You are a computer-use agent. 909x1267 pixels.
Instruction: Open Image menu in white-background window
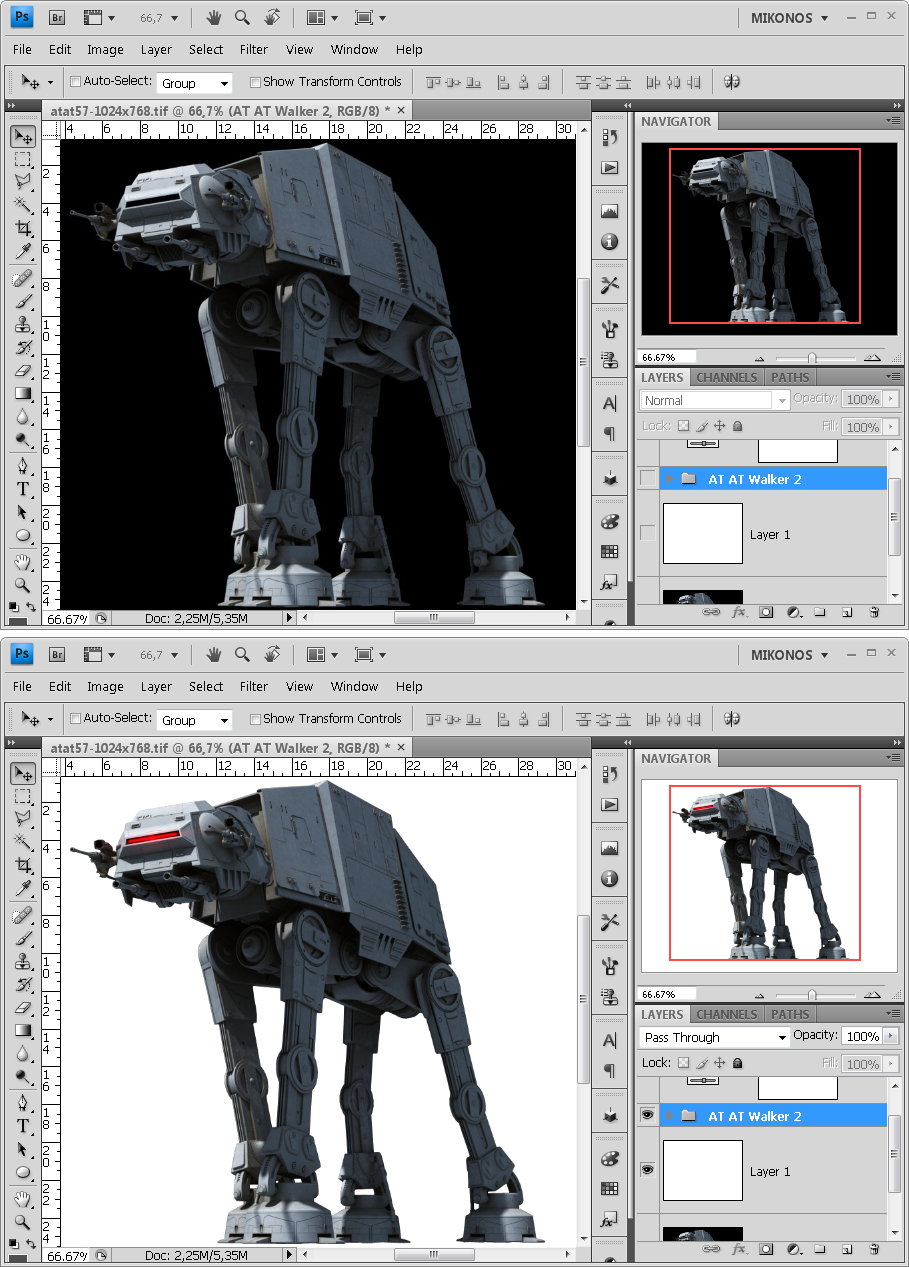[x=105, y=686]
